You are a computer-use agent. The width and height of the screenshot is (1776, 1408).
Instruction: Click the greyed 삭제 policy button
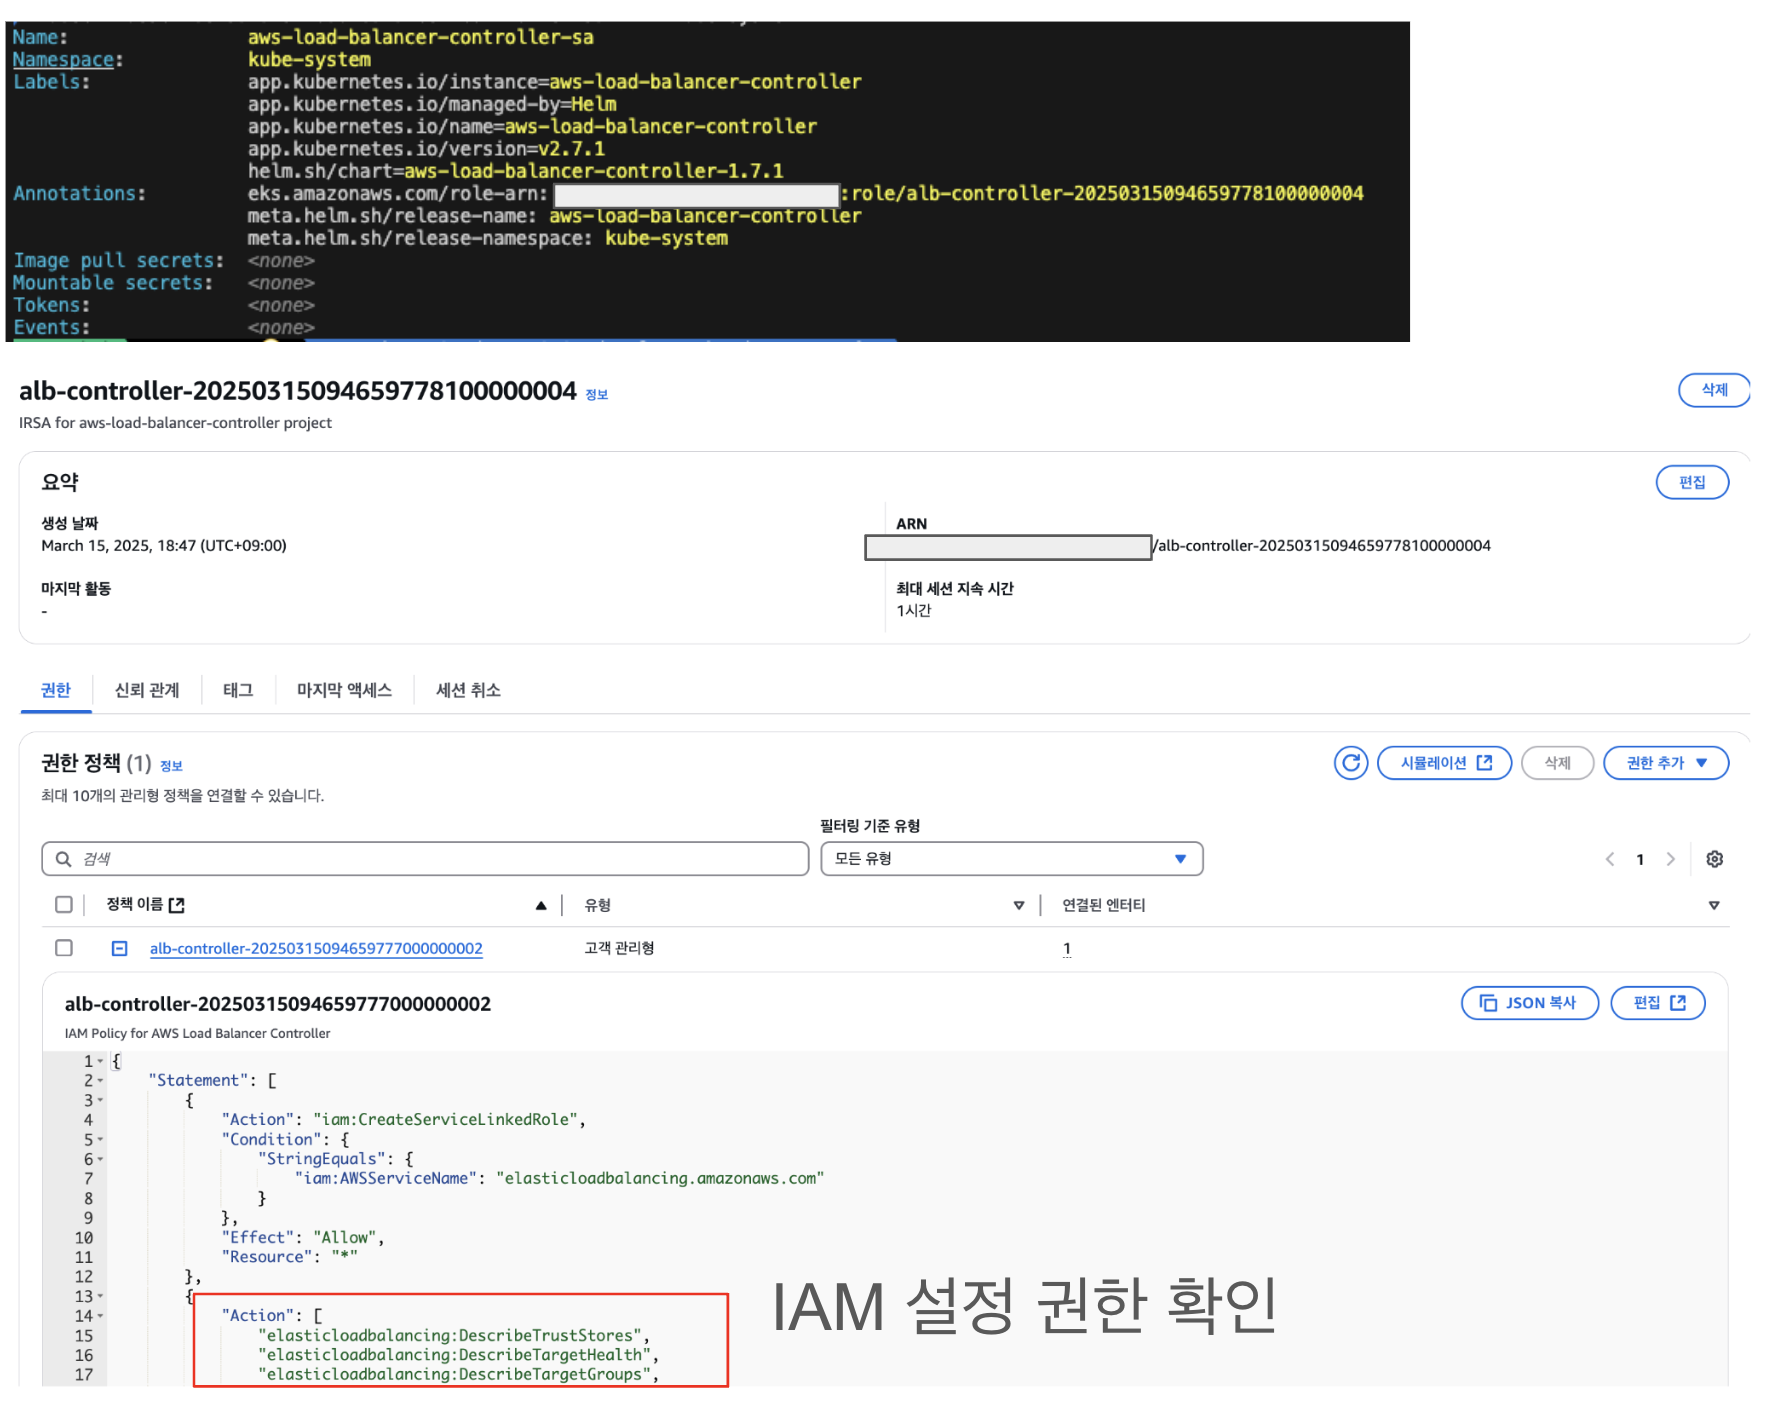(x=1557, y=763)
